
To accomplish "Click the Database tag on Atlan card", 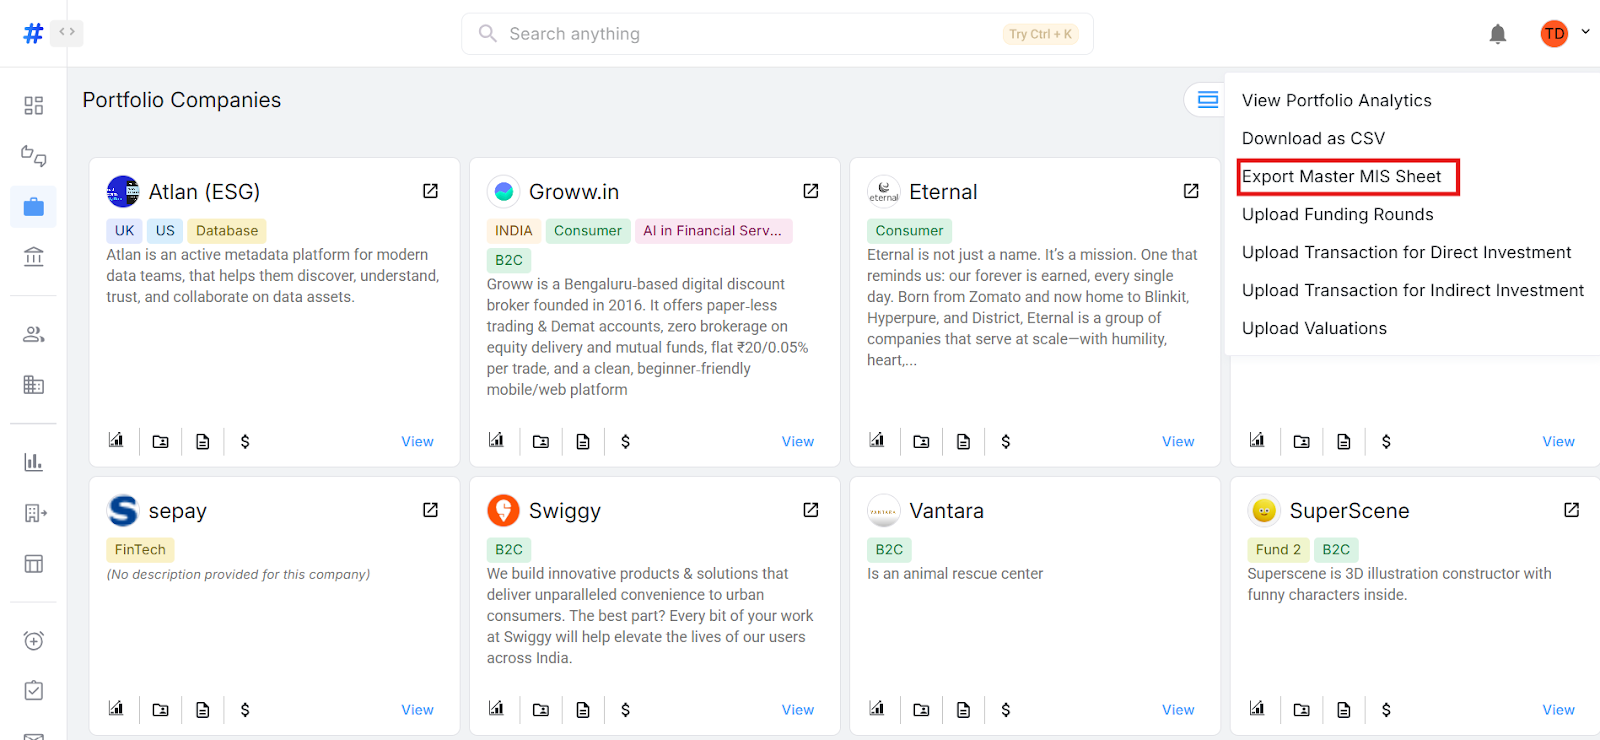I will click(227, 231).
